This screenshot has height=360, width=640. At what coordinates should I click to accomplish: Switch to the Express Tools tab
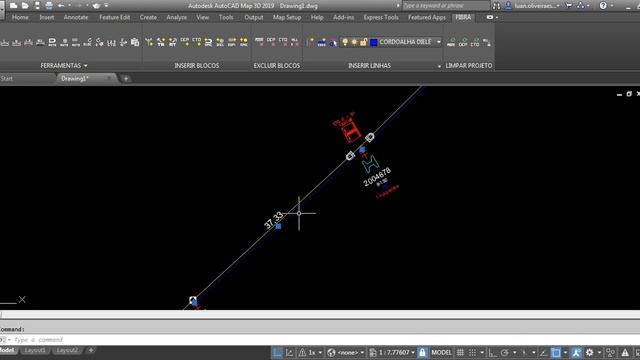click(x=381, y=17)
